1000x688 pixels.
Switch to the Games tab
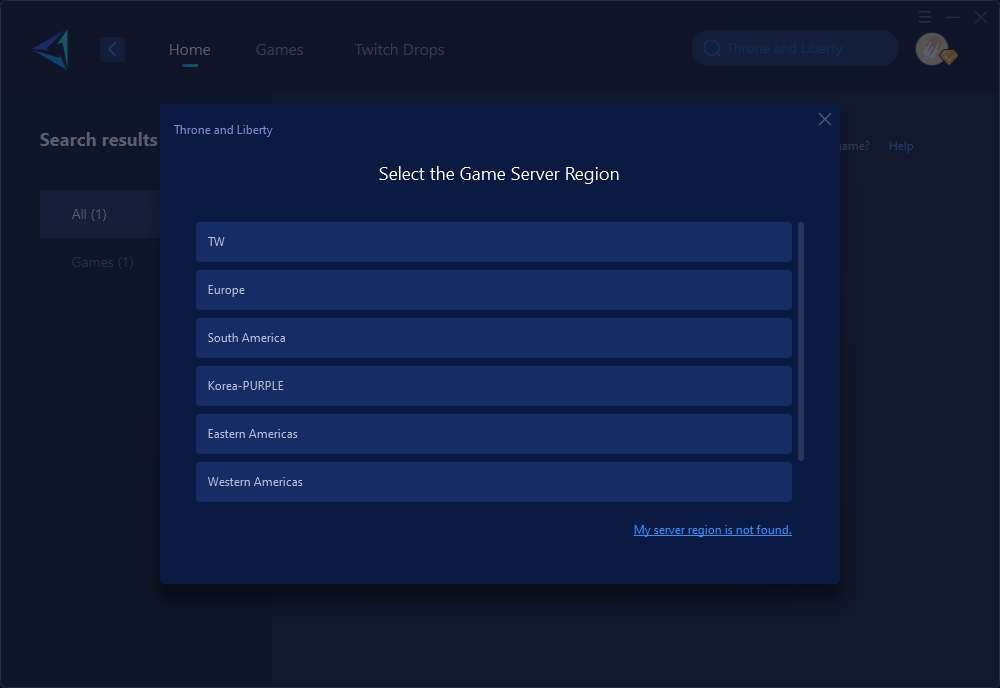pos(279,50)
